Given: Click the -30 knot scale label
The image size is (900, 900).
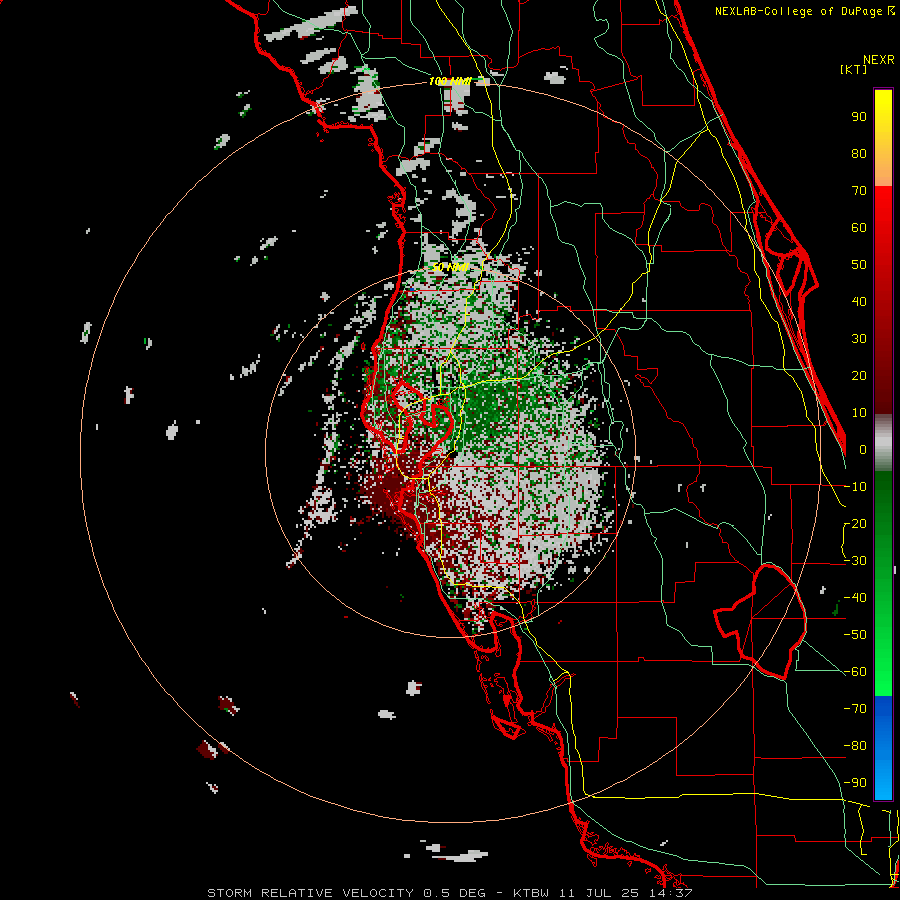Looking at the screenshot, I should coord(856,561).
